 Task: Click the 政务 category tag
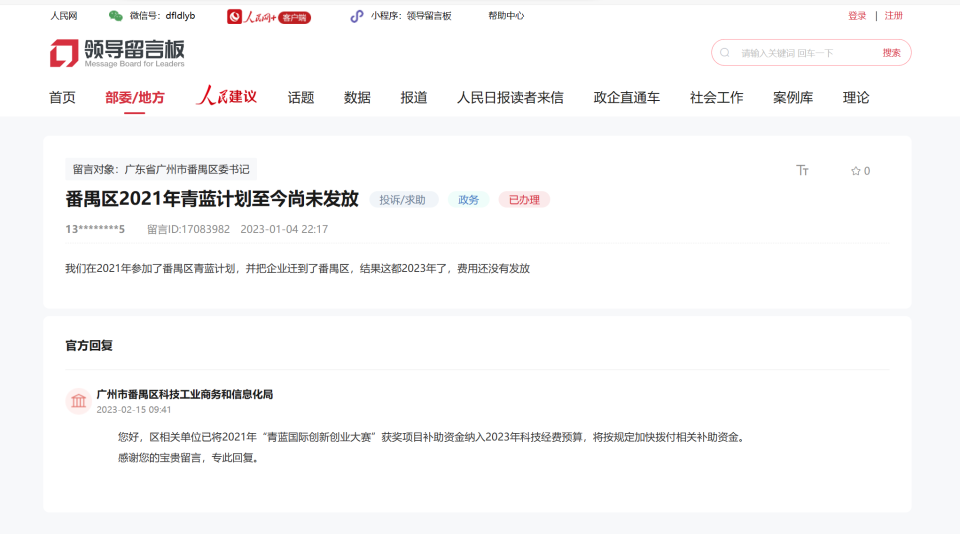click(x=468, y=200)
